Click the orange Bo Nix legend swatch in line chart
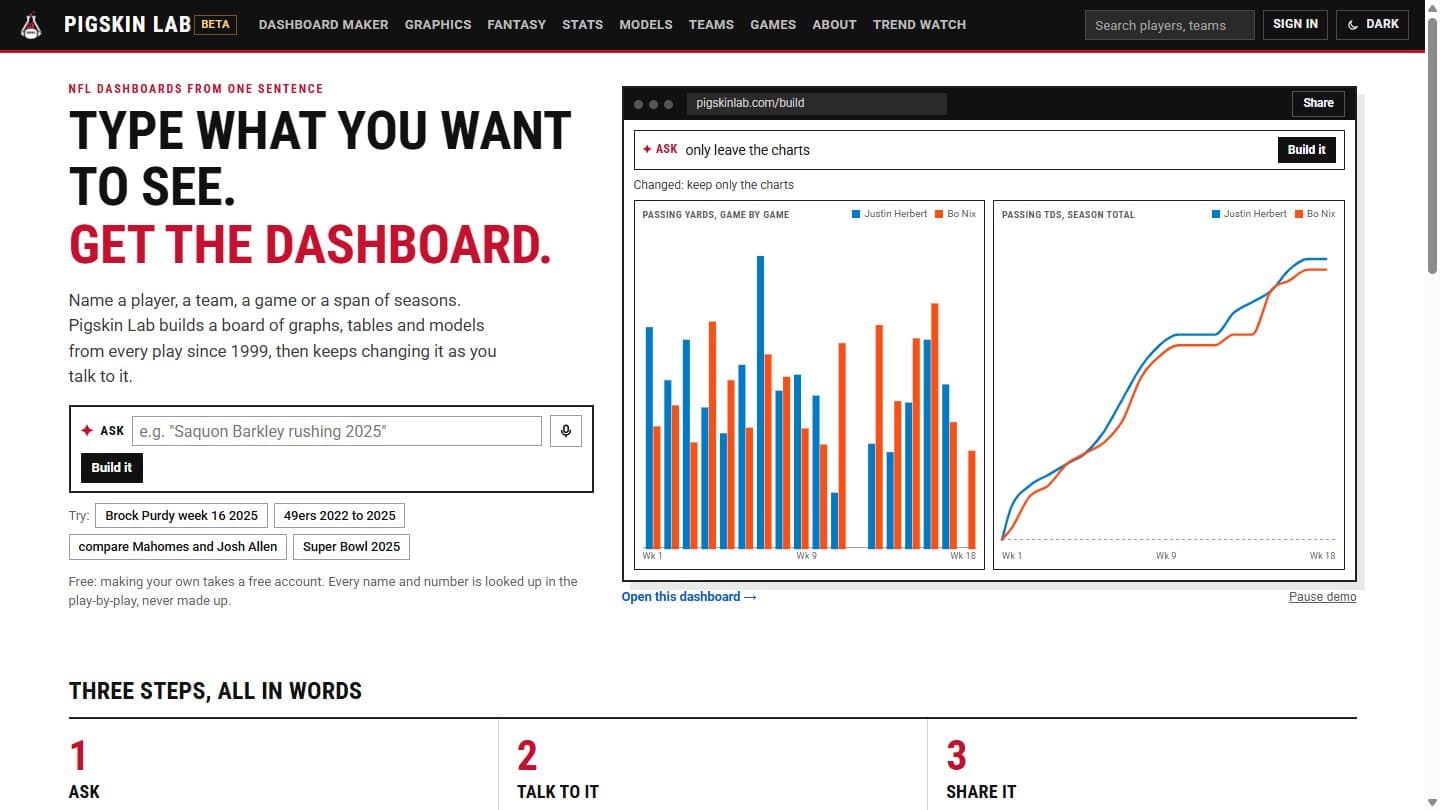The width and height of the screenshot is (1440, 810). point(1298,214)
